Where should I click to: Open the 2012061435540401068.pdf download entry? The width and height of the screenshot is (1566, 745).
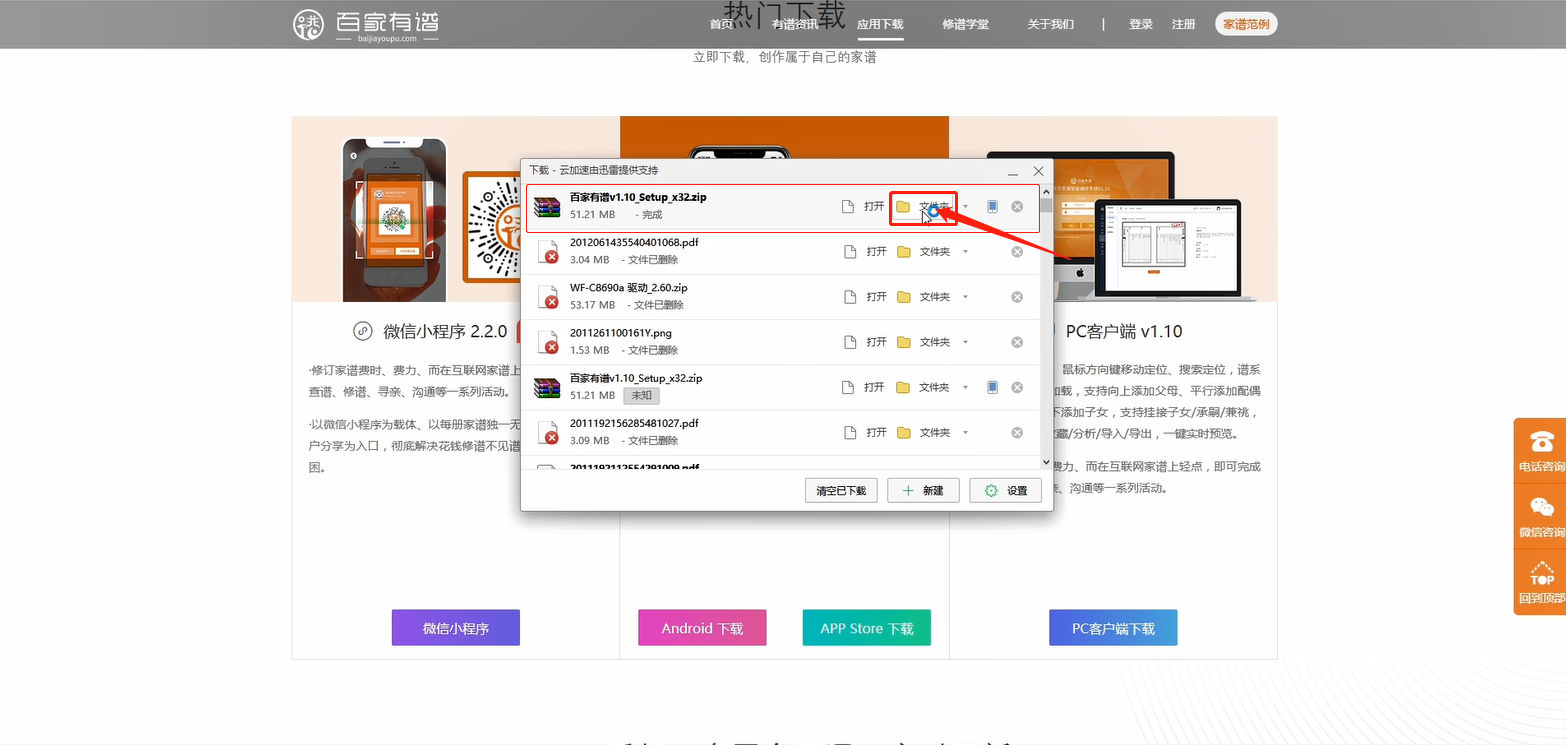click(x=864, y=252)
